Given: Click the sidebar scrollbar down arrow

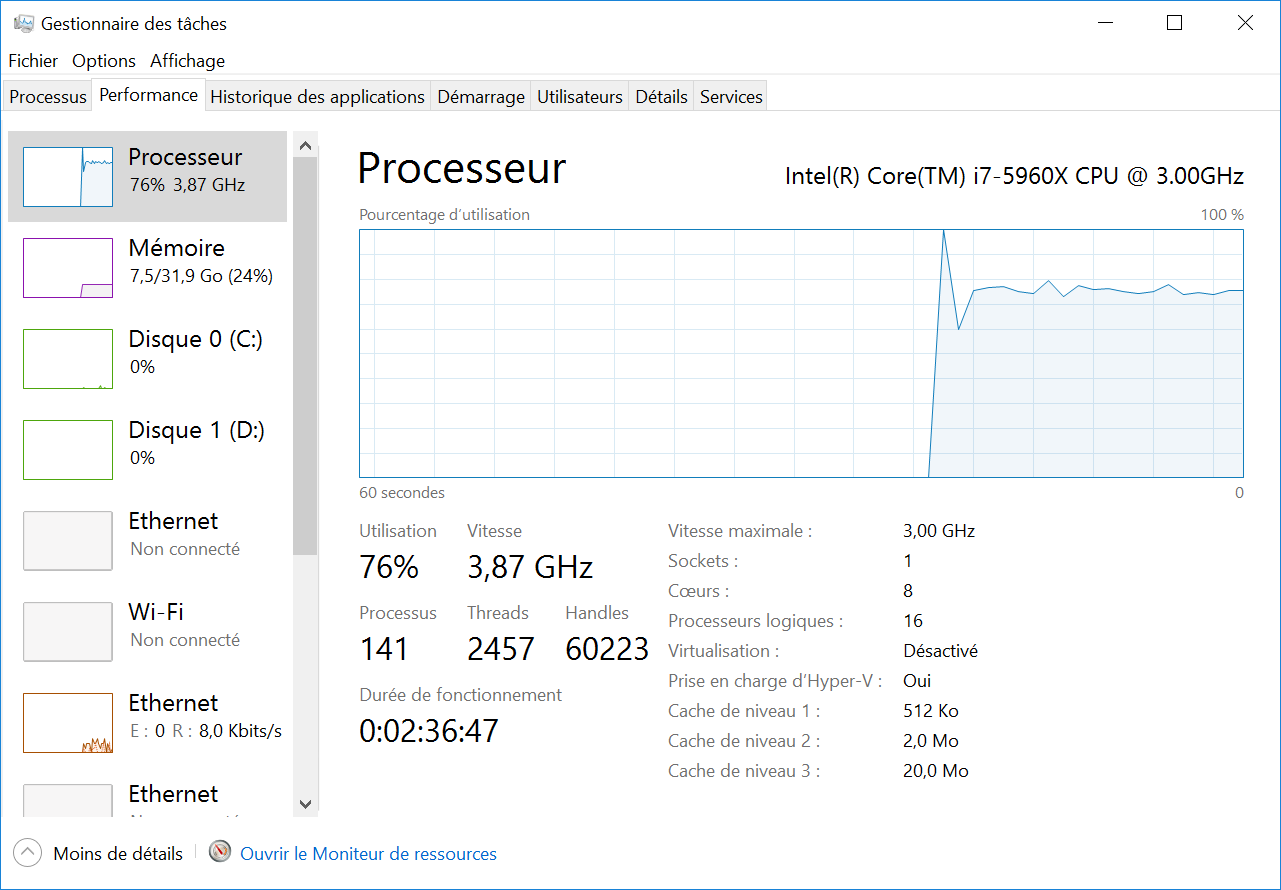Looking at the screenshot, I should click(306, 804).
